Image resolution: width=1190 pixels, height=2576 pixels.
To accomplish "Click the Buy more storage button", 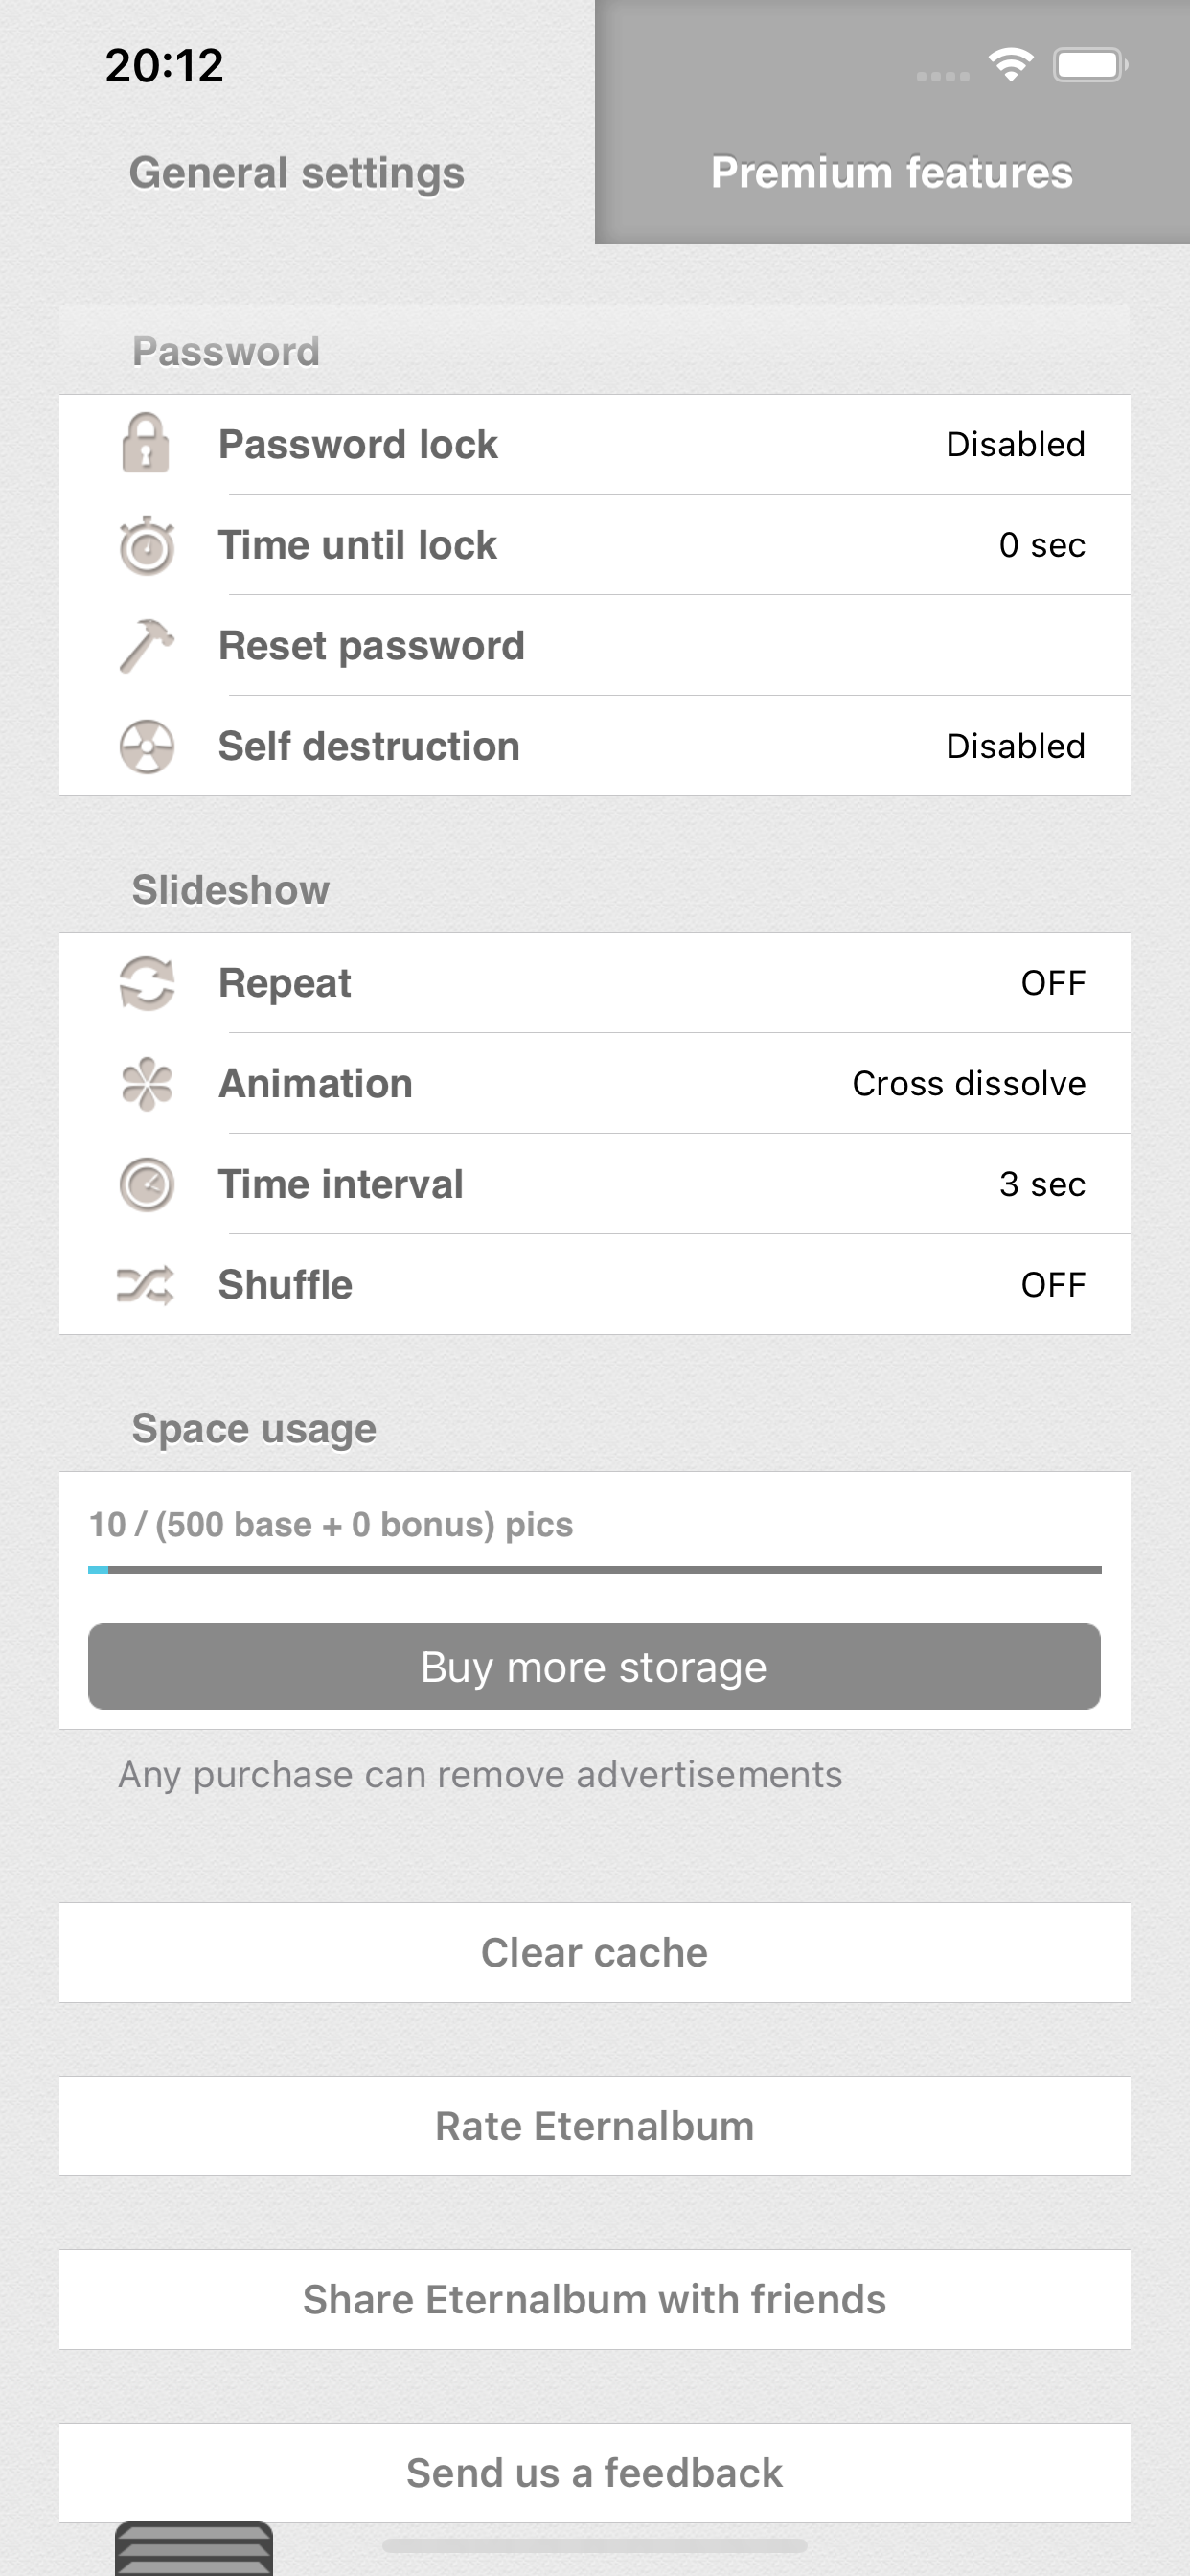I will coord(594,1667).
